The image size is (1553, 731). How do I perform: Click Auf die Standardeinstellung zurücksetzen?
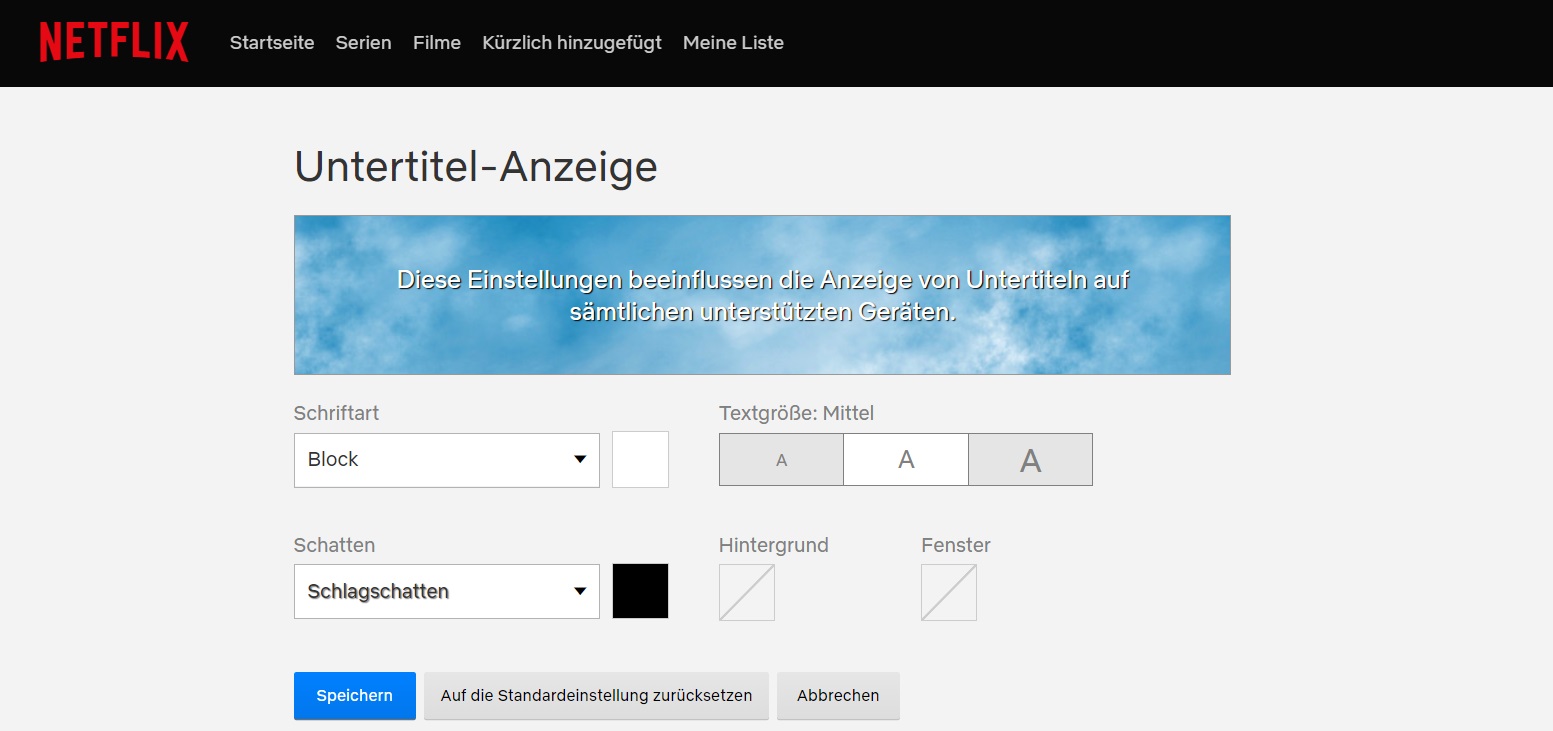point(596,695)
